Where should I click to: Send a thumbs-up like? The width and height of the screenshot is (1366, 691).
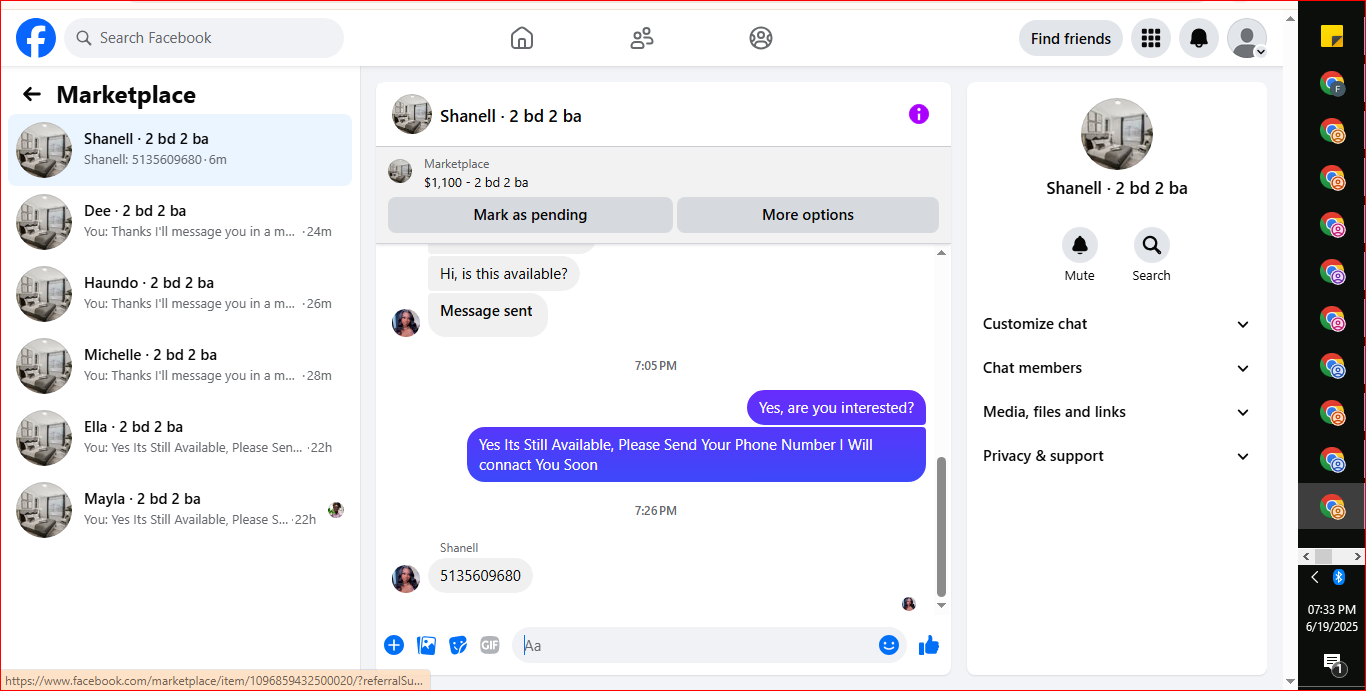tap(929, 645)
